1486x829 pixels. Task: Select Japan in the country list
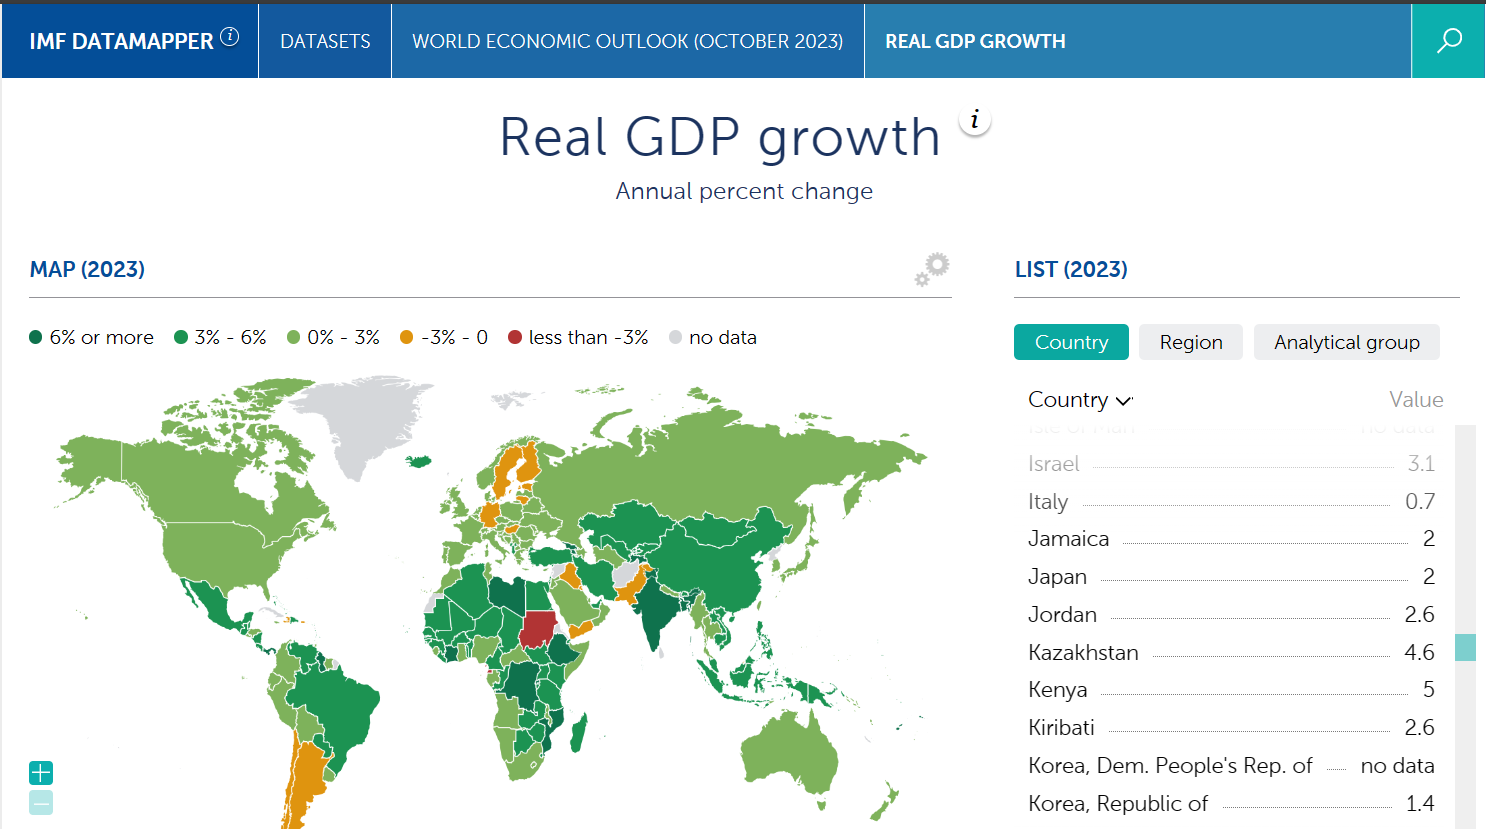[1057, 577]
